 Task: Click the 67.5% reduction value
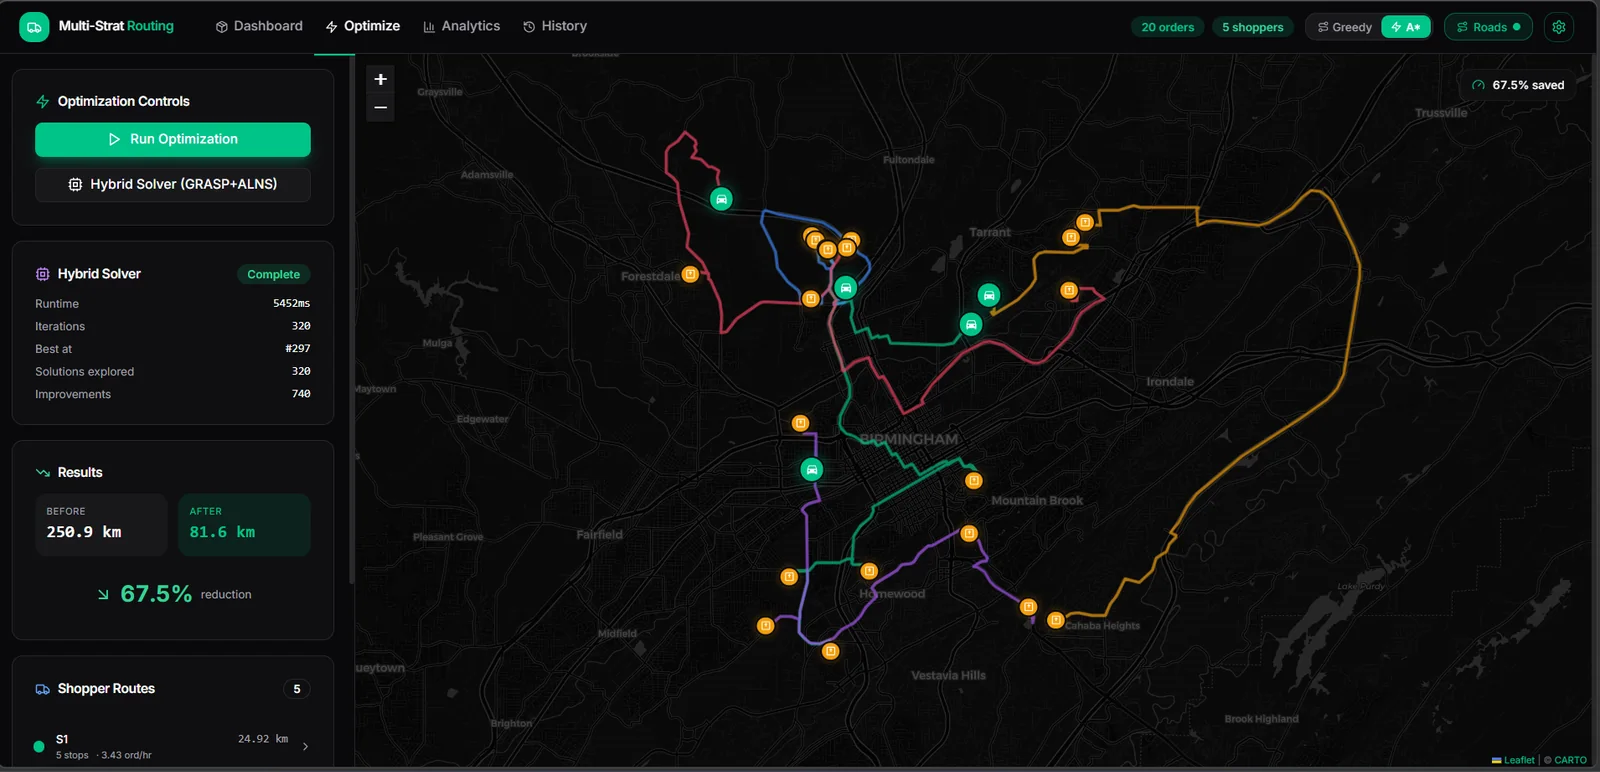156,594
